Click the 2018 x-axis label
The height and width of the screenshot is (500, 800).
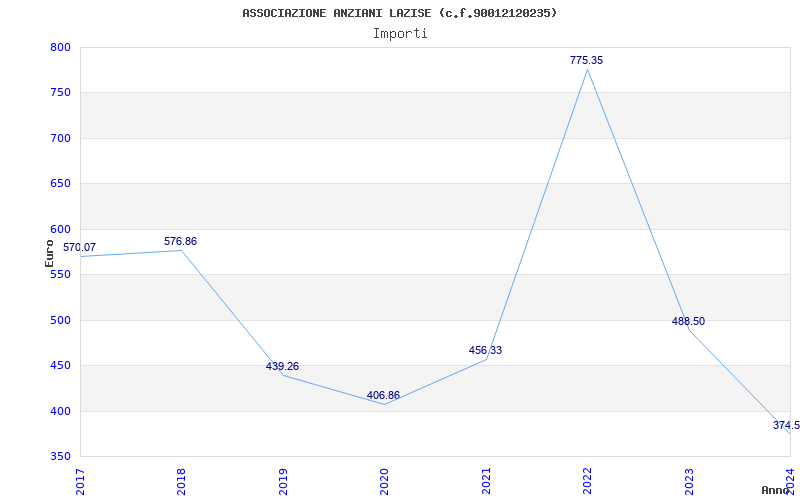coord(182,481)
